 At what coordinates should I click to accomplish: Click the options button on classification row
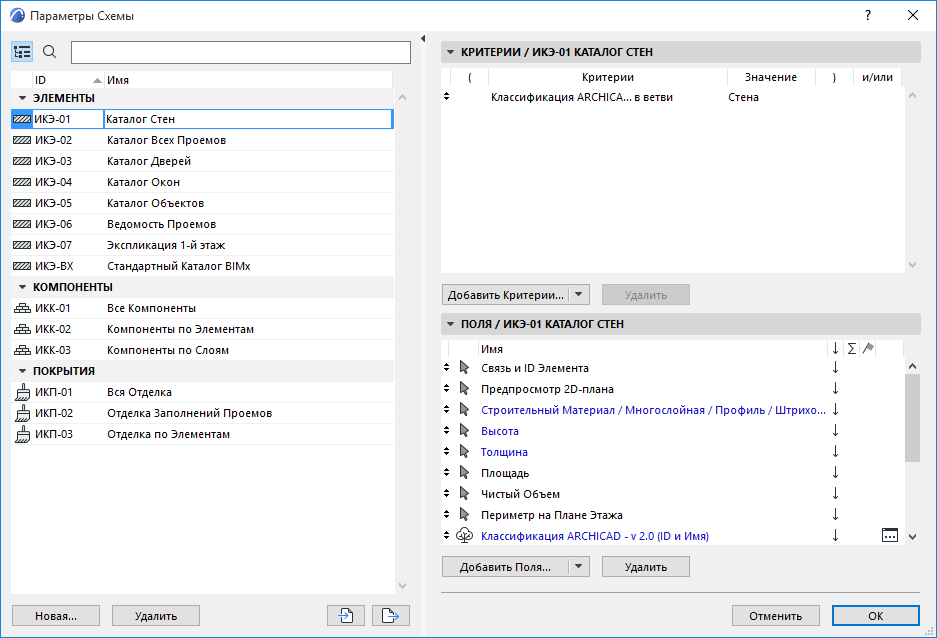pos(890,535)
